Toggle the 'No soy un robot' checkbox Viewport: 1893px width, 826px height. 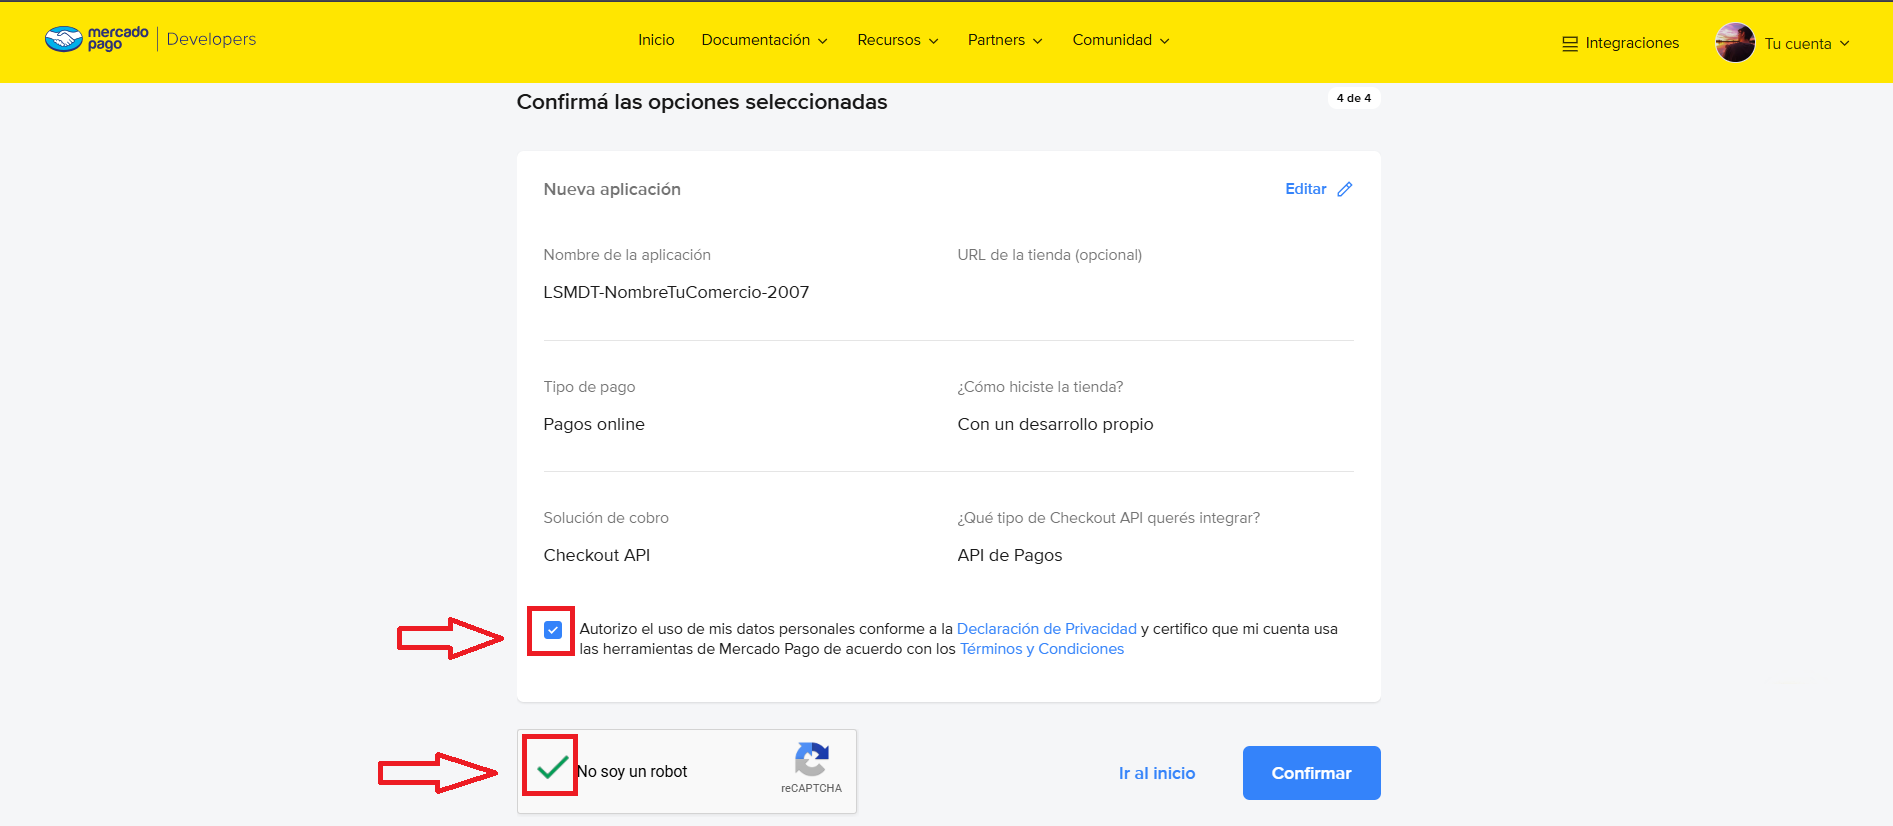pos(552,767)
